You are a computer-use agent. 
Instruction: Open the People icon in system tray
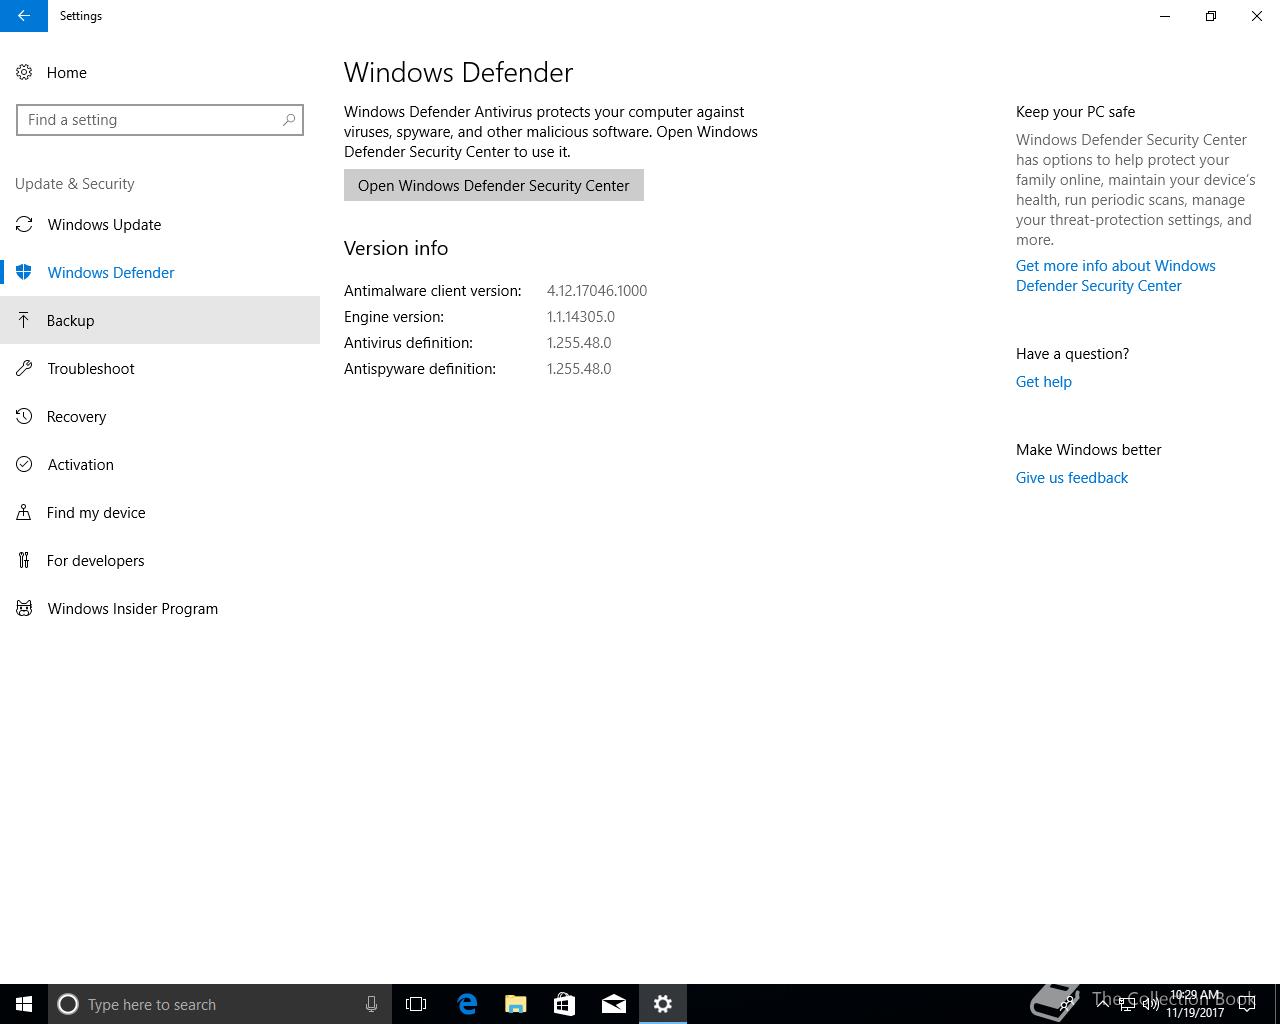(x=1068, y=1004)
